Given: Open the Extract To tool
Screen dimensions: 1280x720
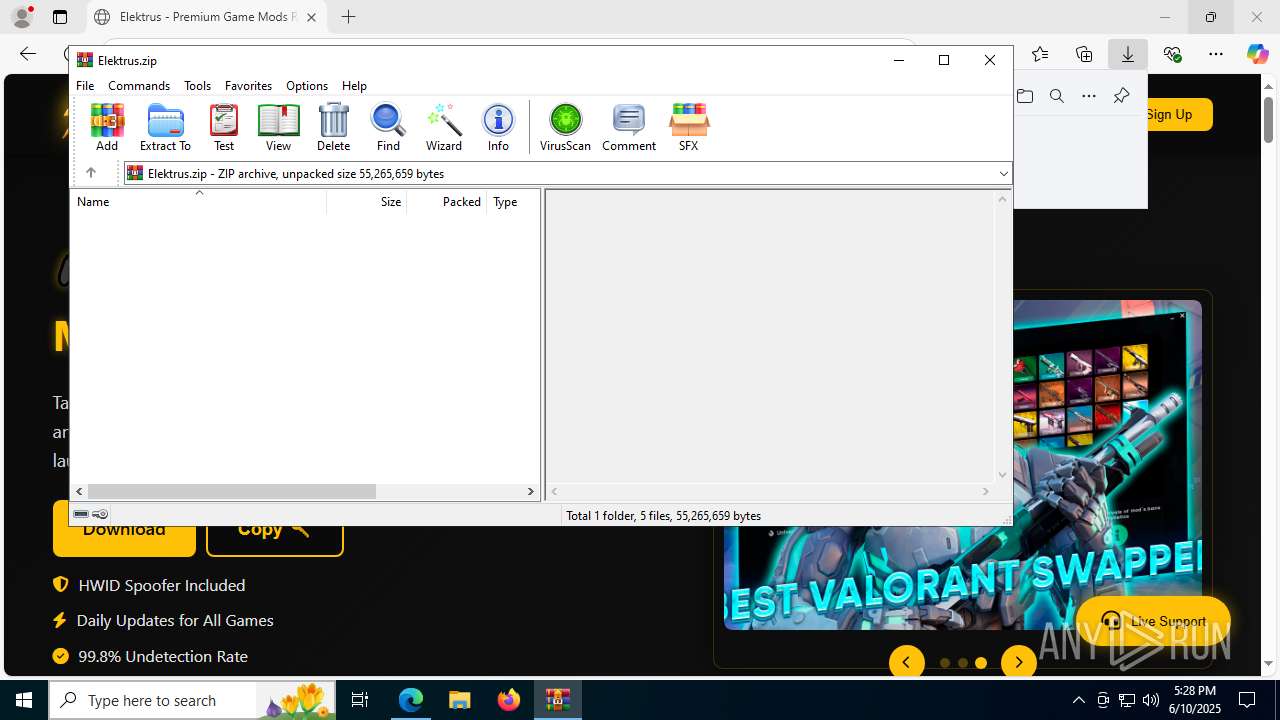Looking at the screenshot, I should tap(165, 127).
